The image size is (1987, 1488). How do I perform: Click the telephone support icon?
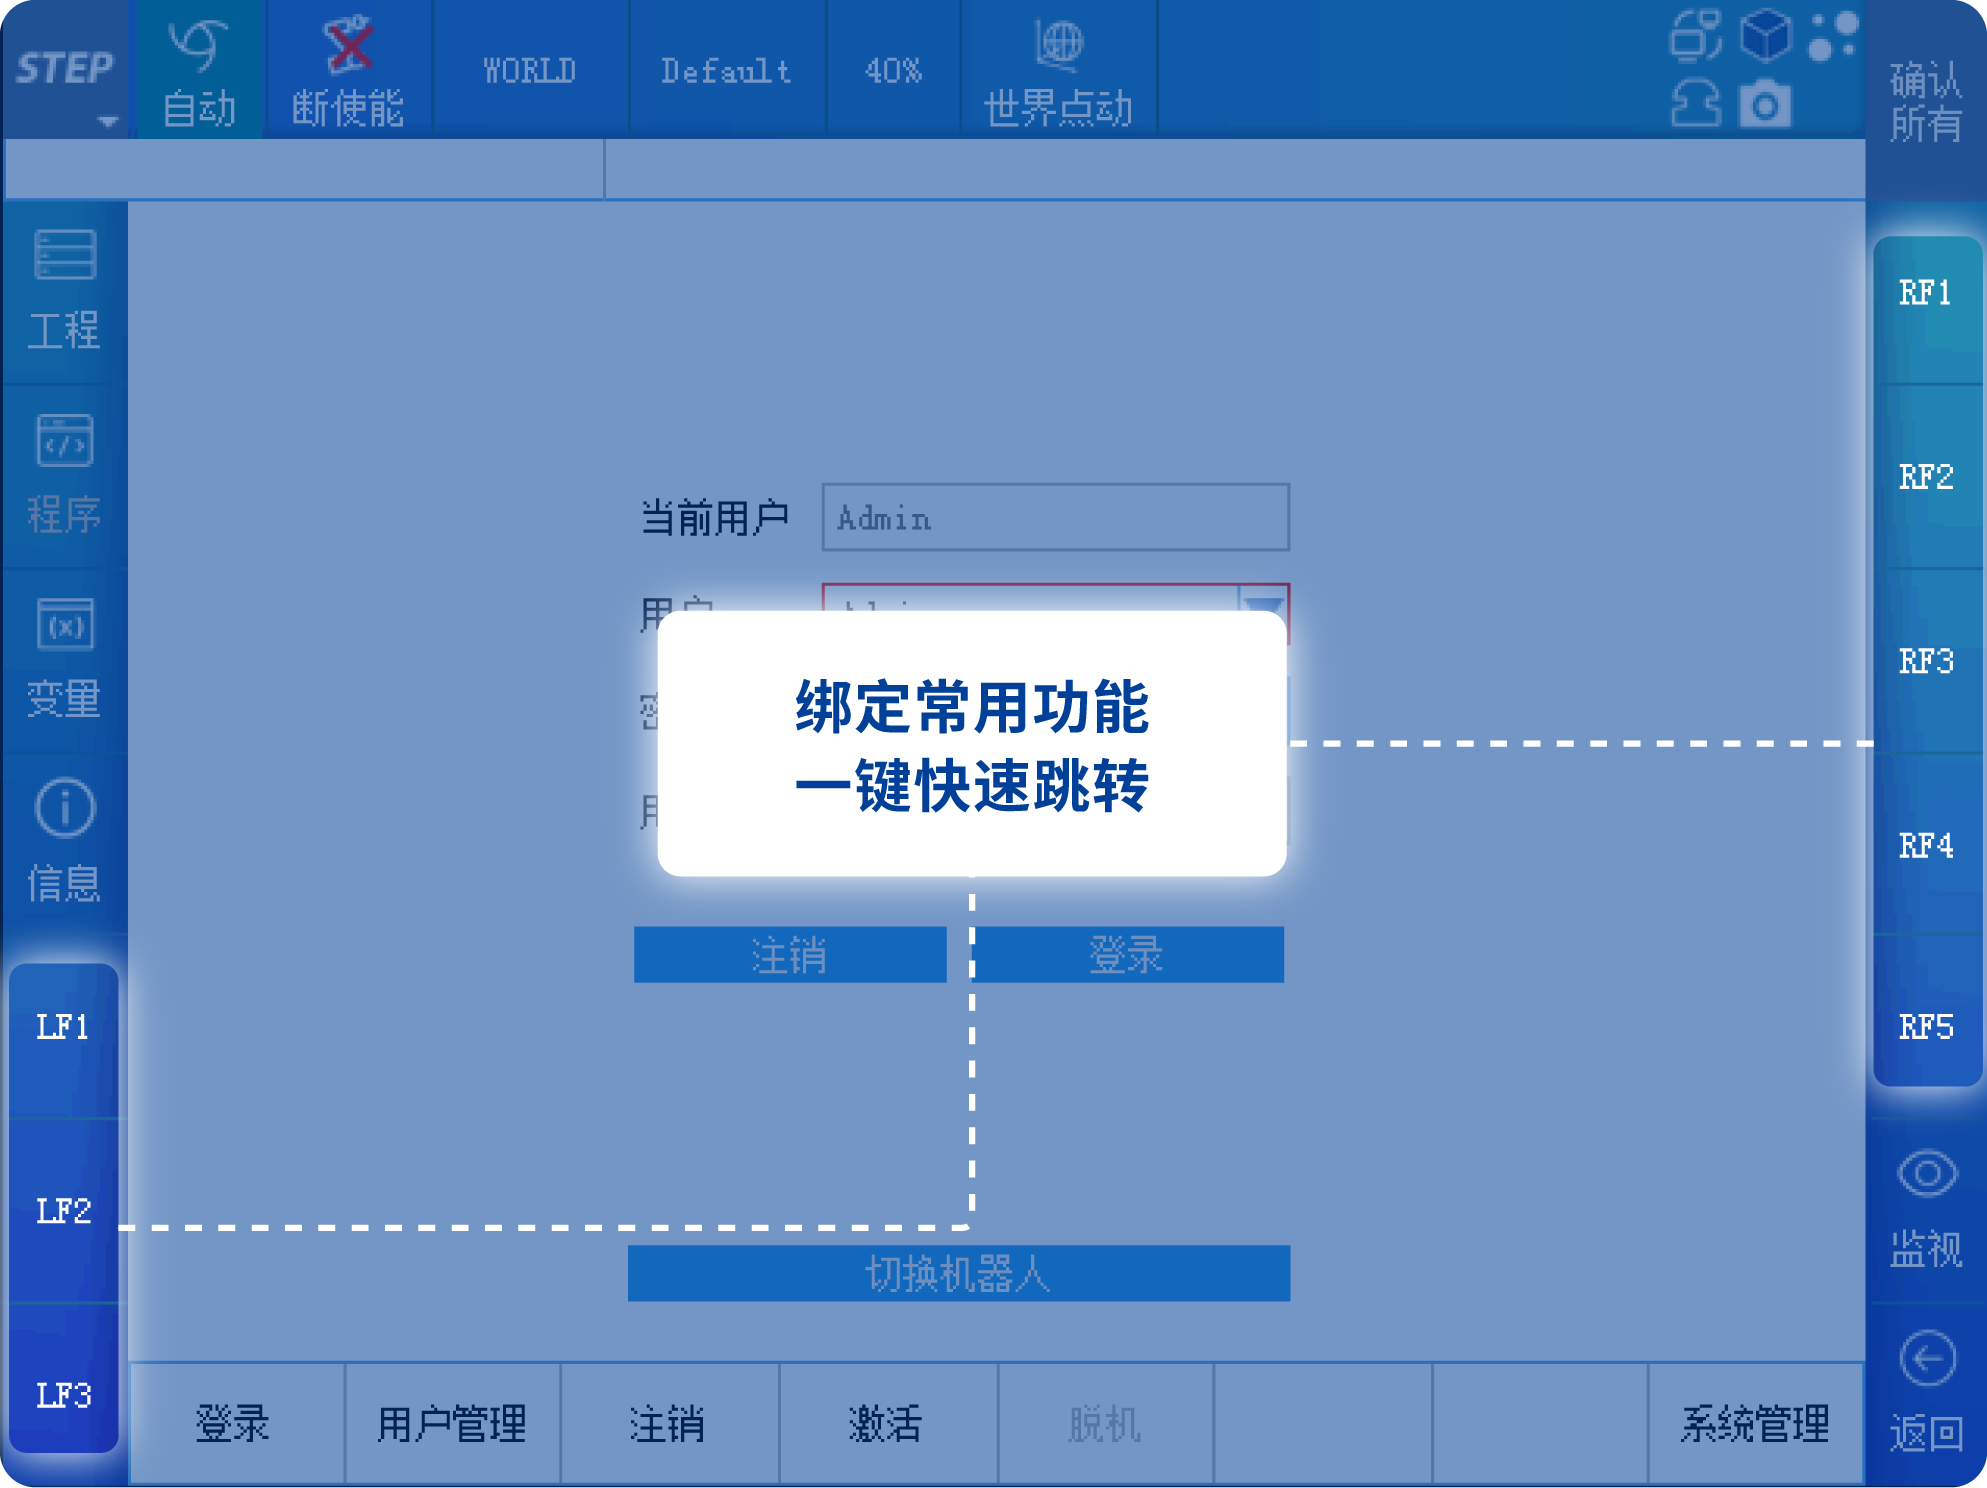coord(1696,103)
